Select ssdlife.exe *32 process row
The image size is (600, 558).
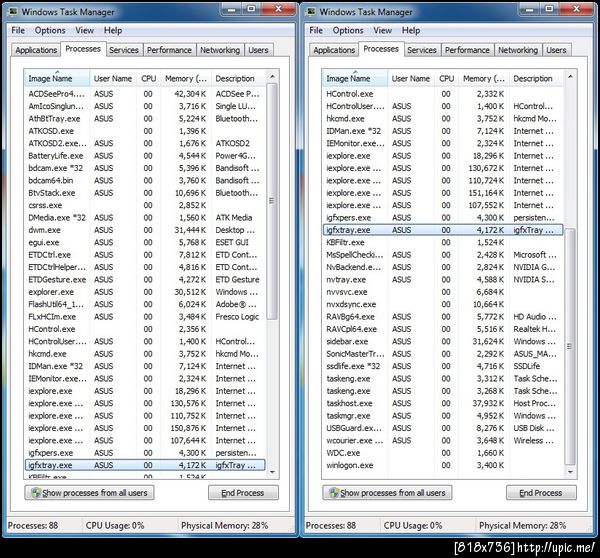coord(443,366)
